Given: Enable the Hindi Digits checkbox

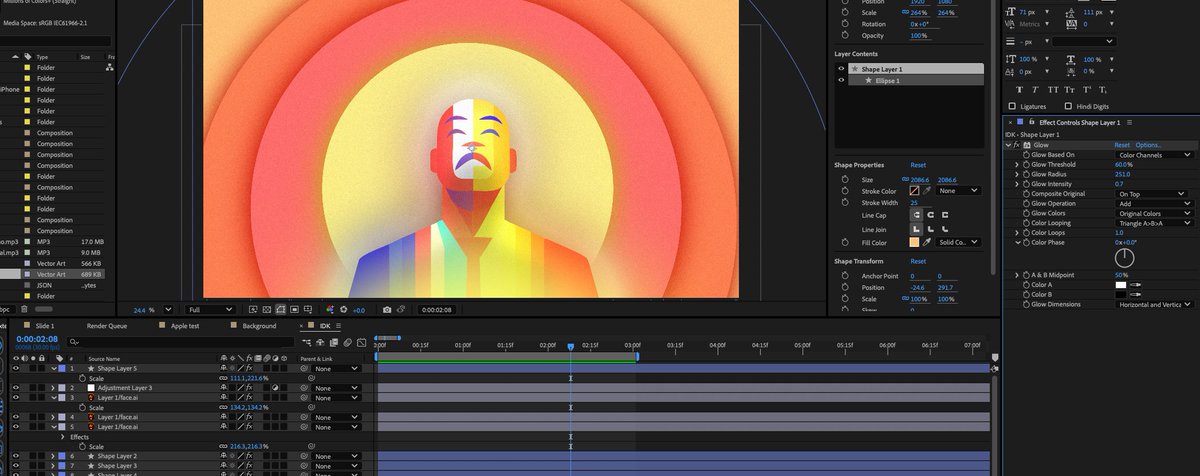Looking at the screenshot, I should 1068,106.
